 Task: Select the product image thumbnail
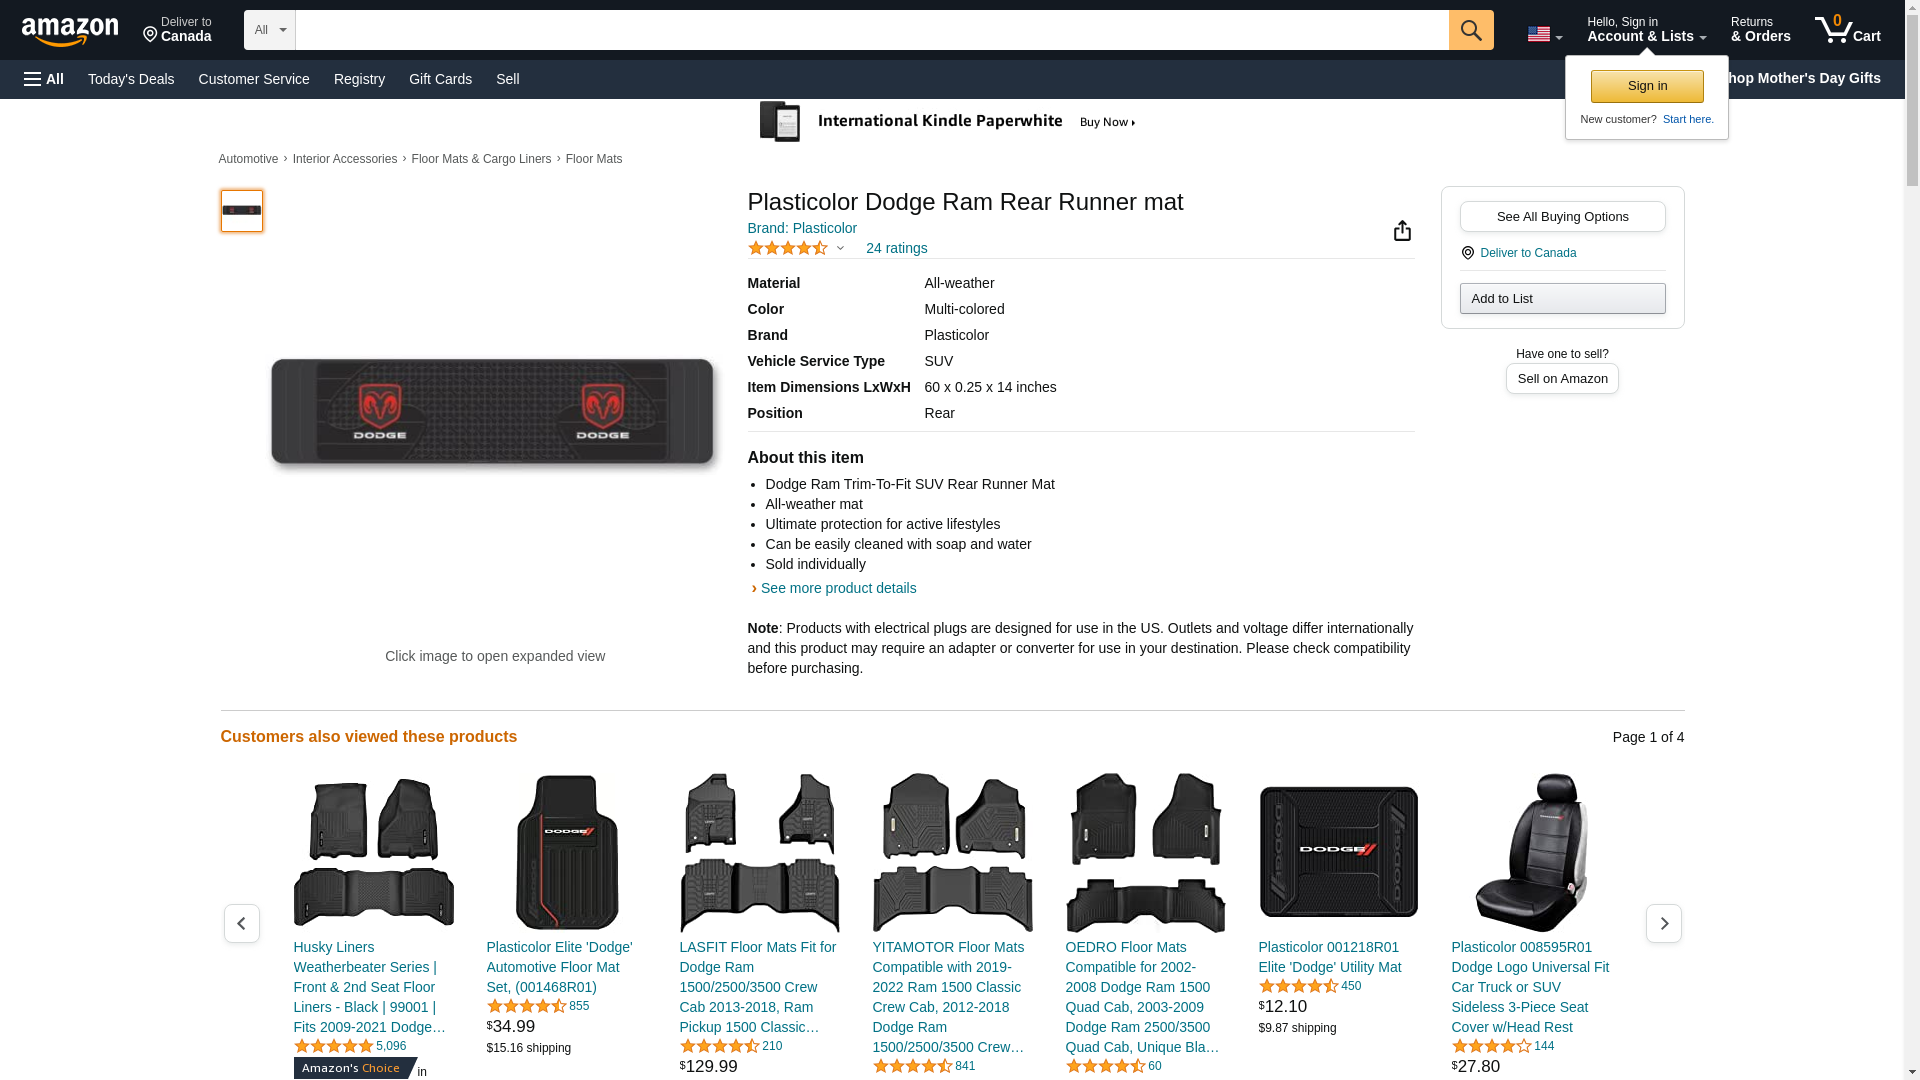pyautogui.click(x=241, y=211)
